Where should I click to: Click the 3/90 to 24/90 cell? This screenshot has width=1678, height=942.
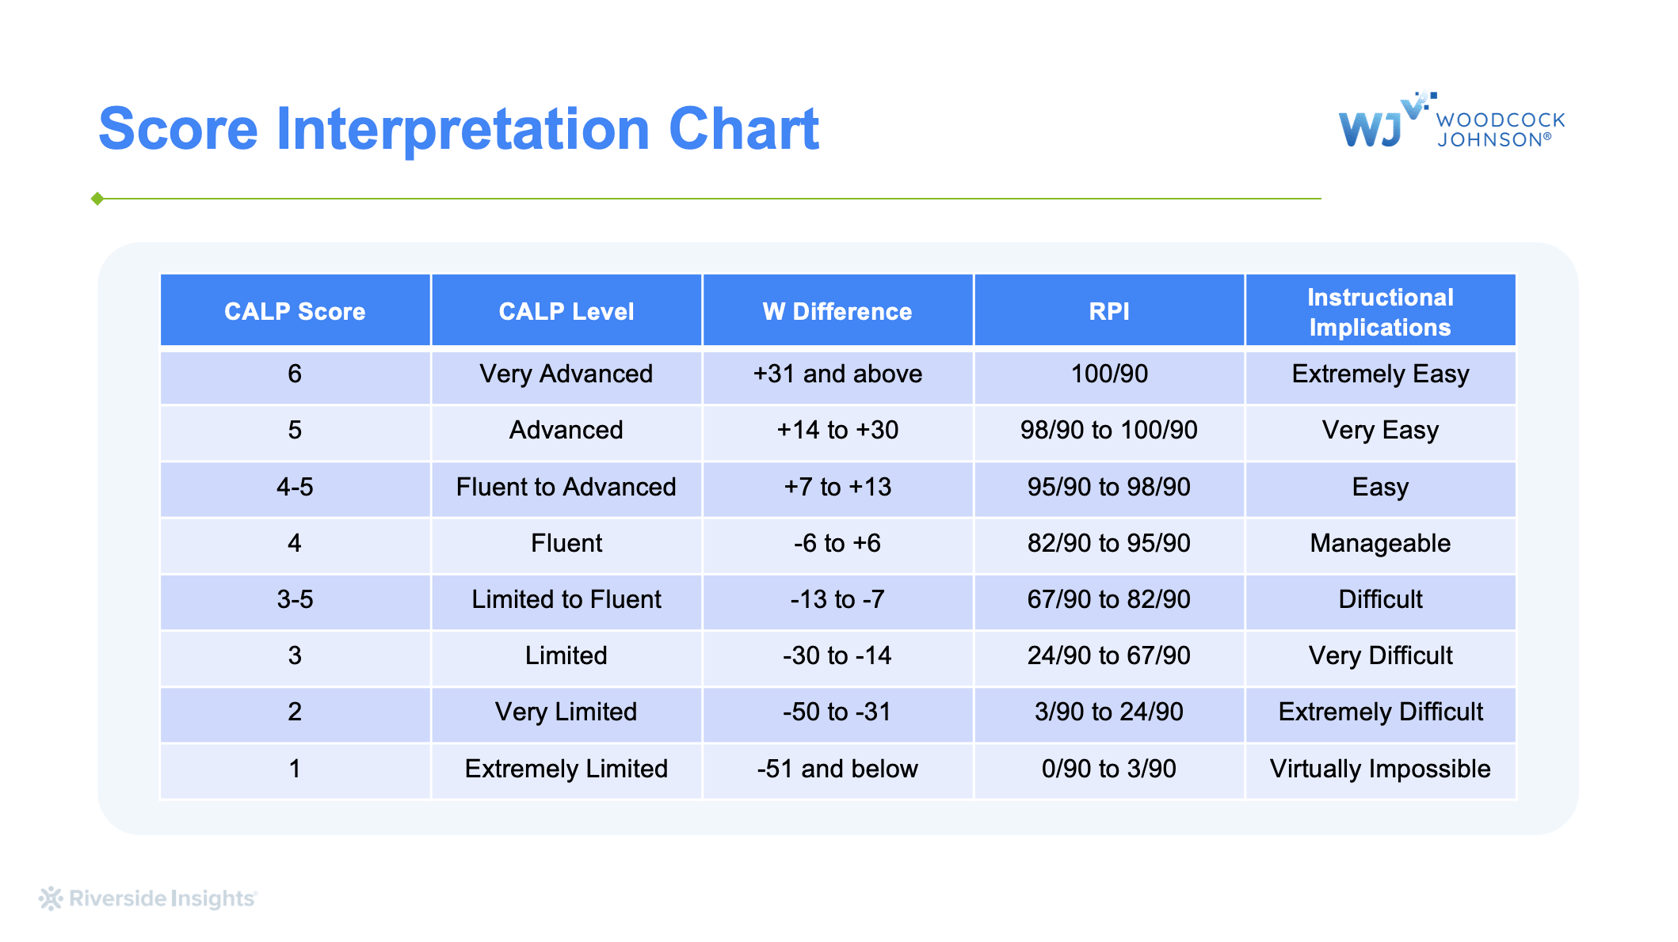pos(1108,712)
